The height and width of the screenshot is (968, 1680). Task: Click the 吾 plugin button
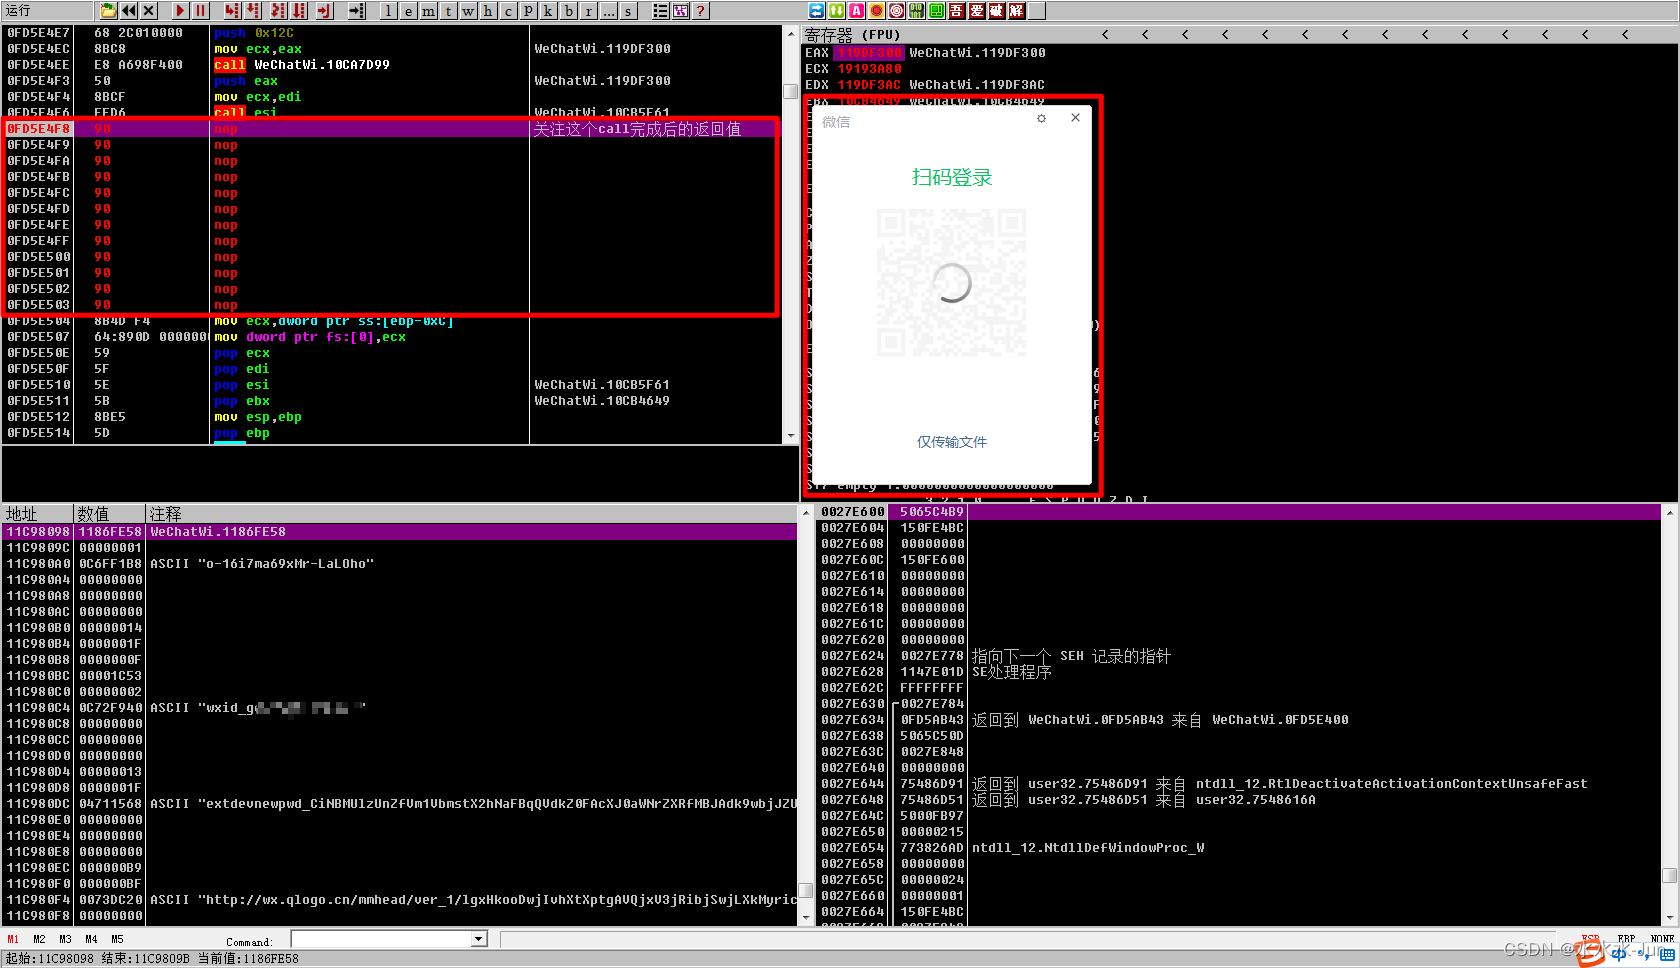[x=957, y=11]
